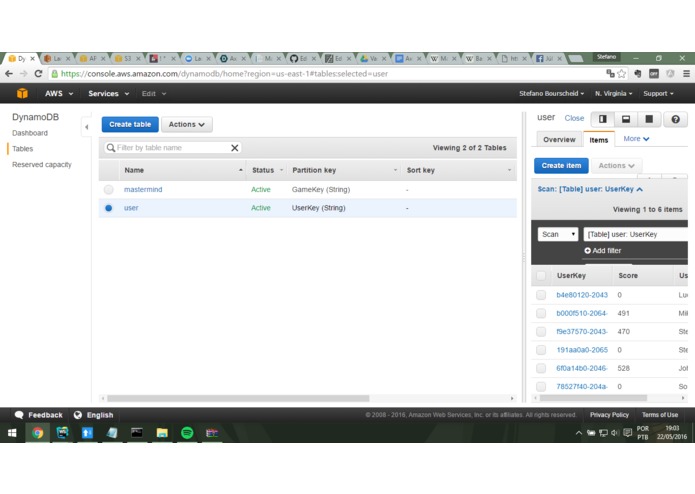Switch to the Overview tab
This screenshot has height=494, width=695.
coord(559,140)
